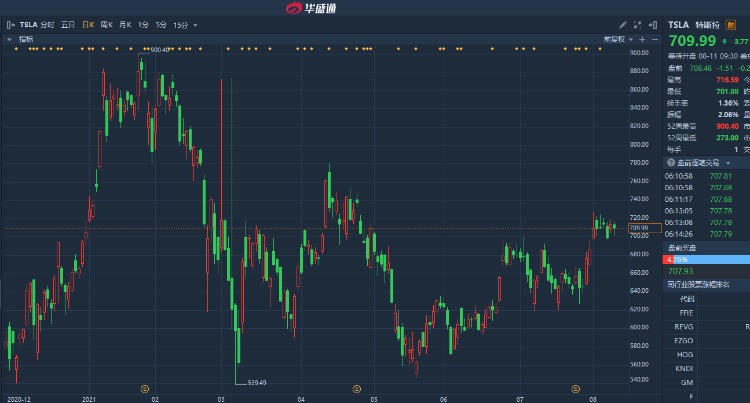Click the 同行业股票涨幅排名 section header

pos(698,284)
